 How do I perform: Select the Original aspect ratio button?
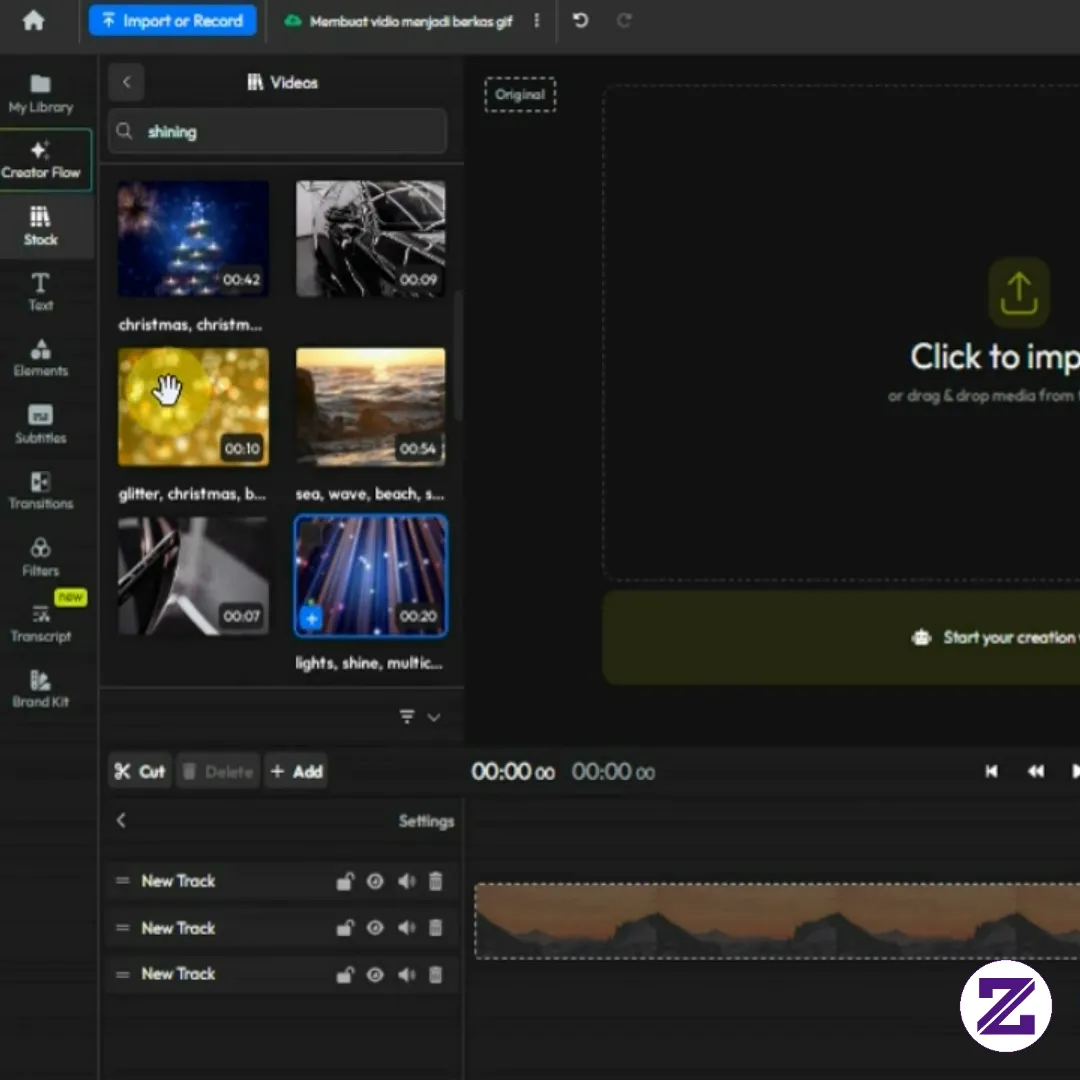coord(520,94)
